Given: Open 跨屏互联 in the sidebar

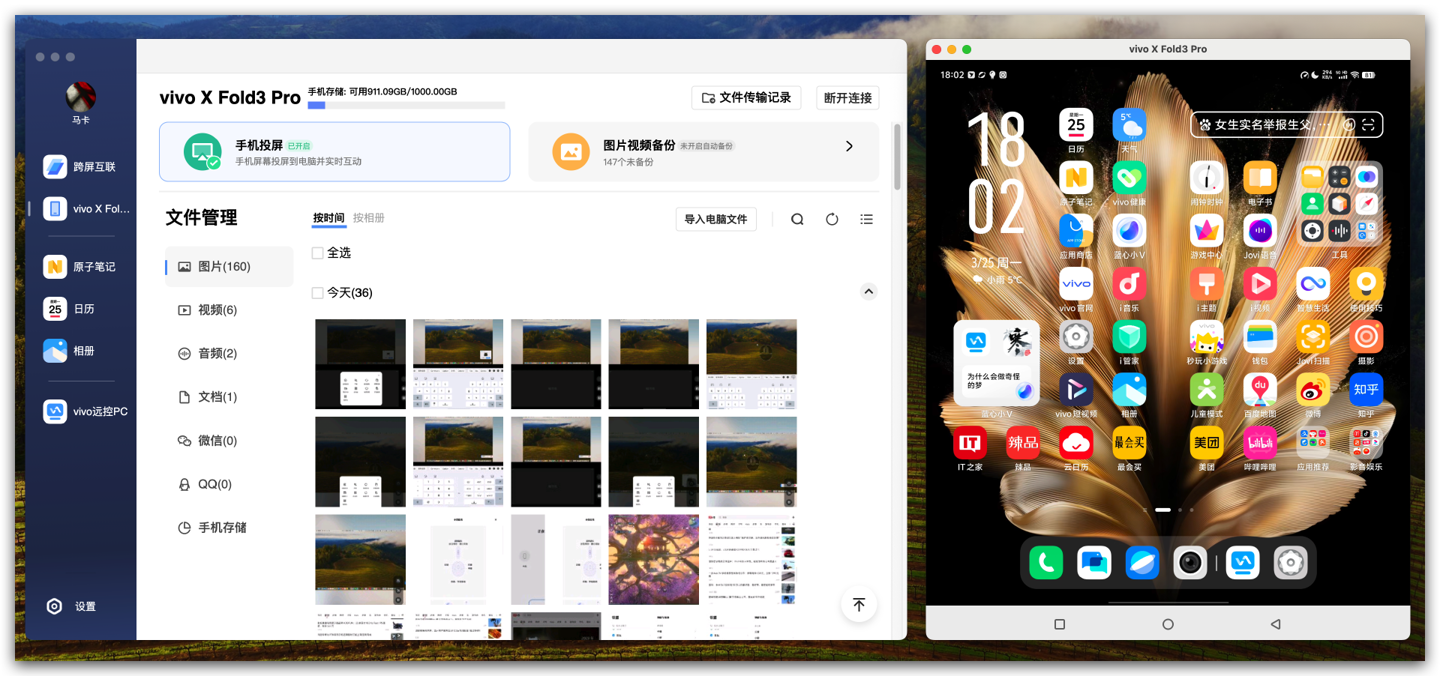Looking at the screenshot, I should (x=80, y=167).
